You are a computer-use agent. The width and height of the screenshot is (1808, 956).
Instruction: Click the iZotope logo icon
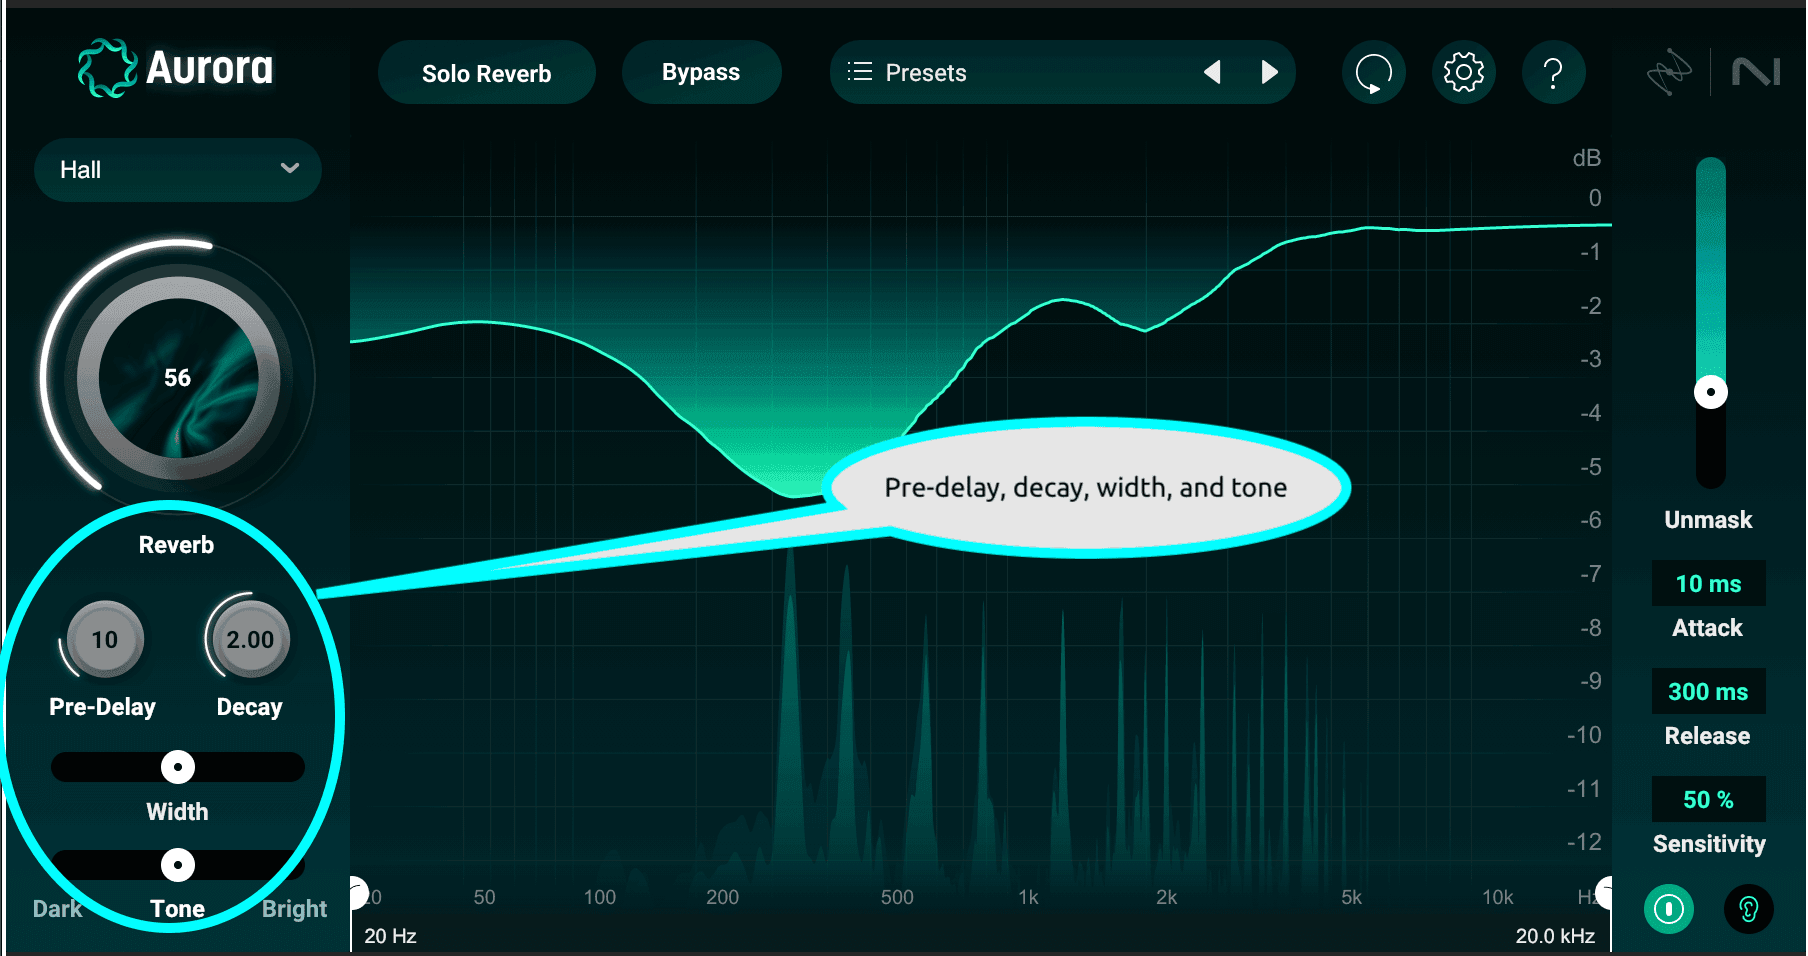pos(1669,72)
